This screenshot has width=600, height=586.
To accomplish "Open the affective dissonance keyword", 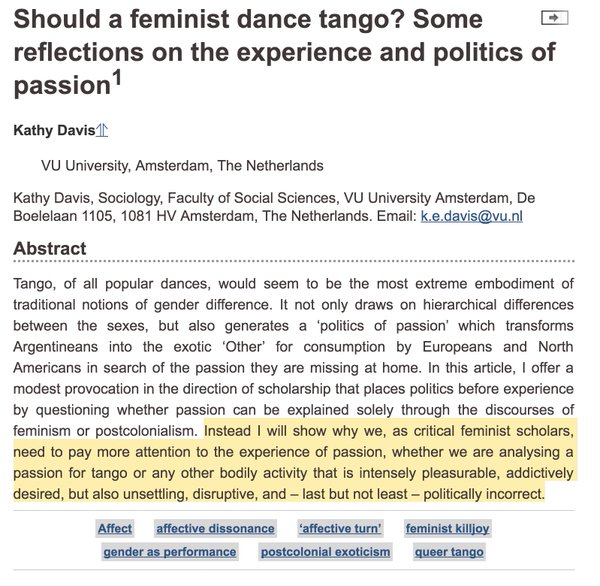I will point(215,529).
